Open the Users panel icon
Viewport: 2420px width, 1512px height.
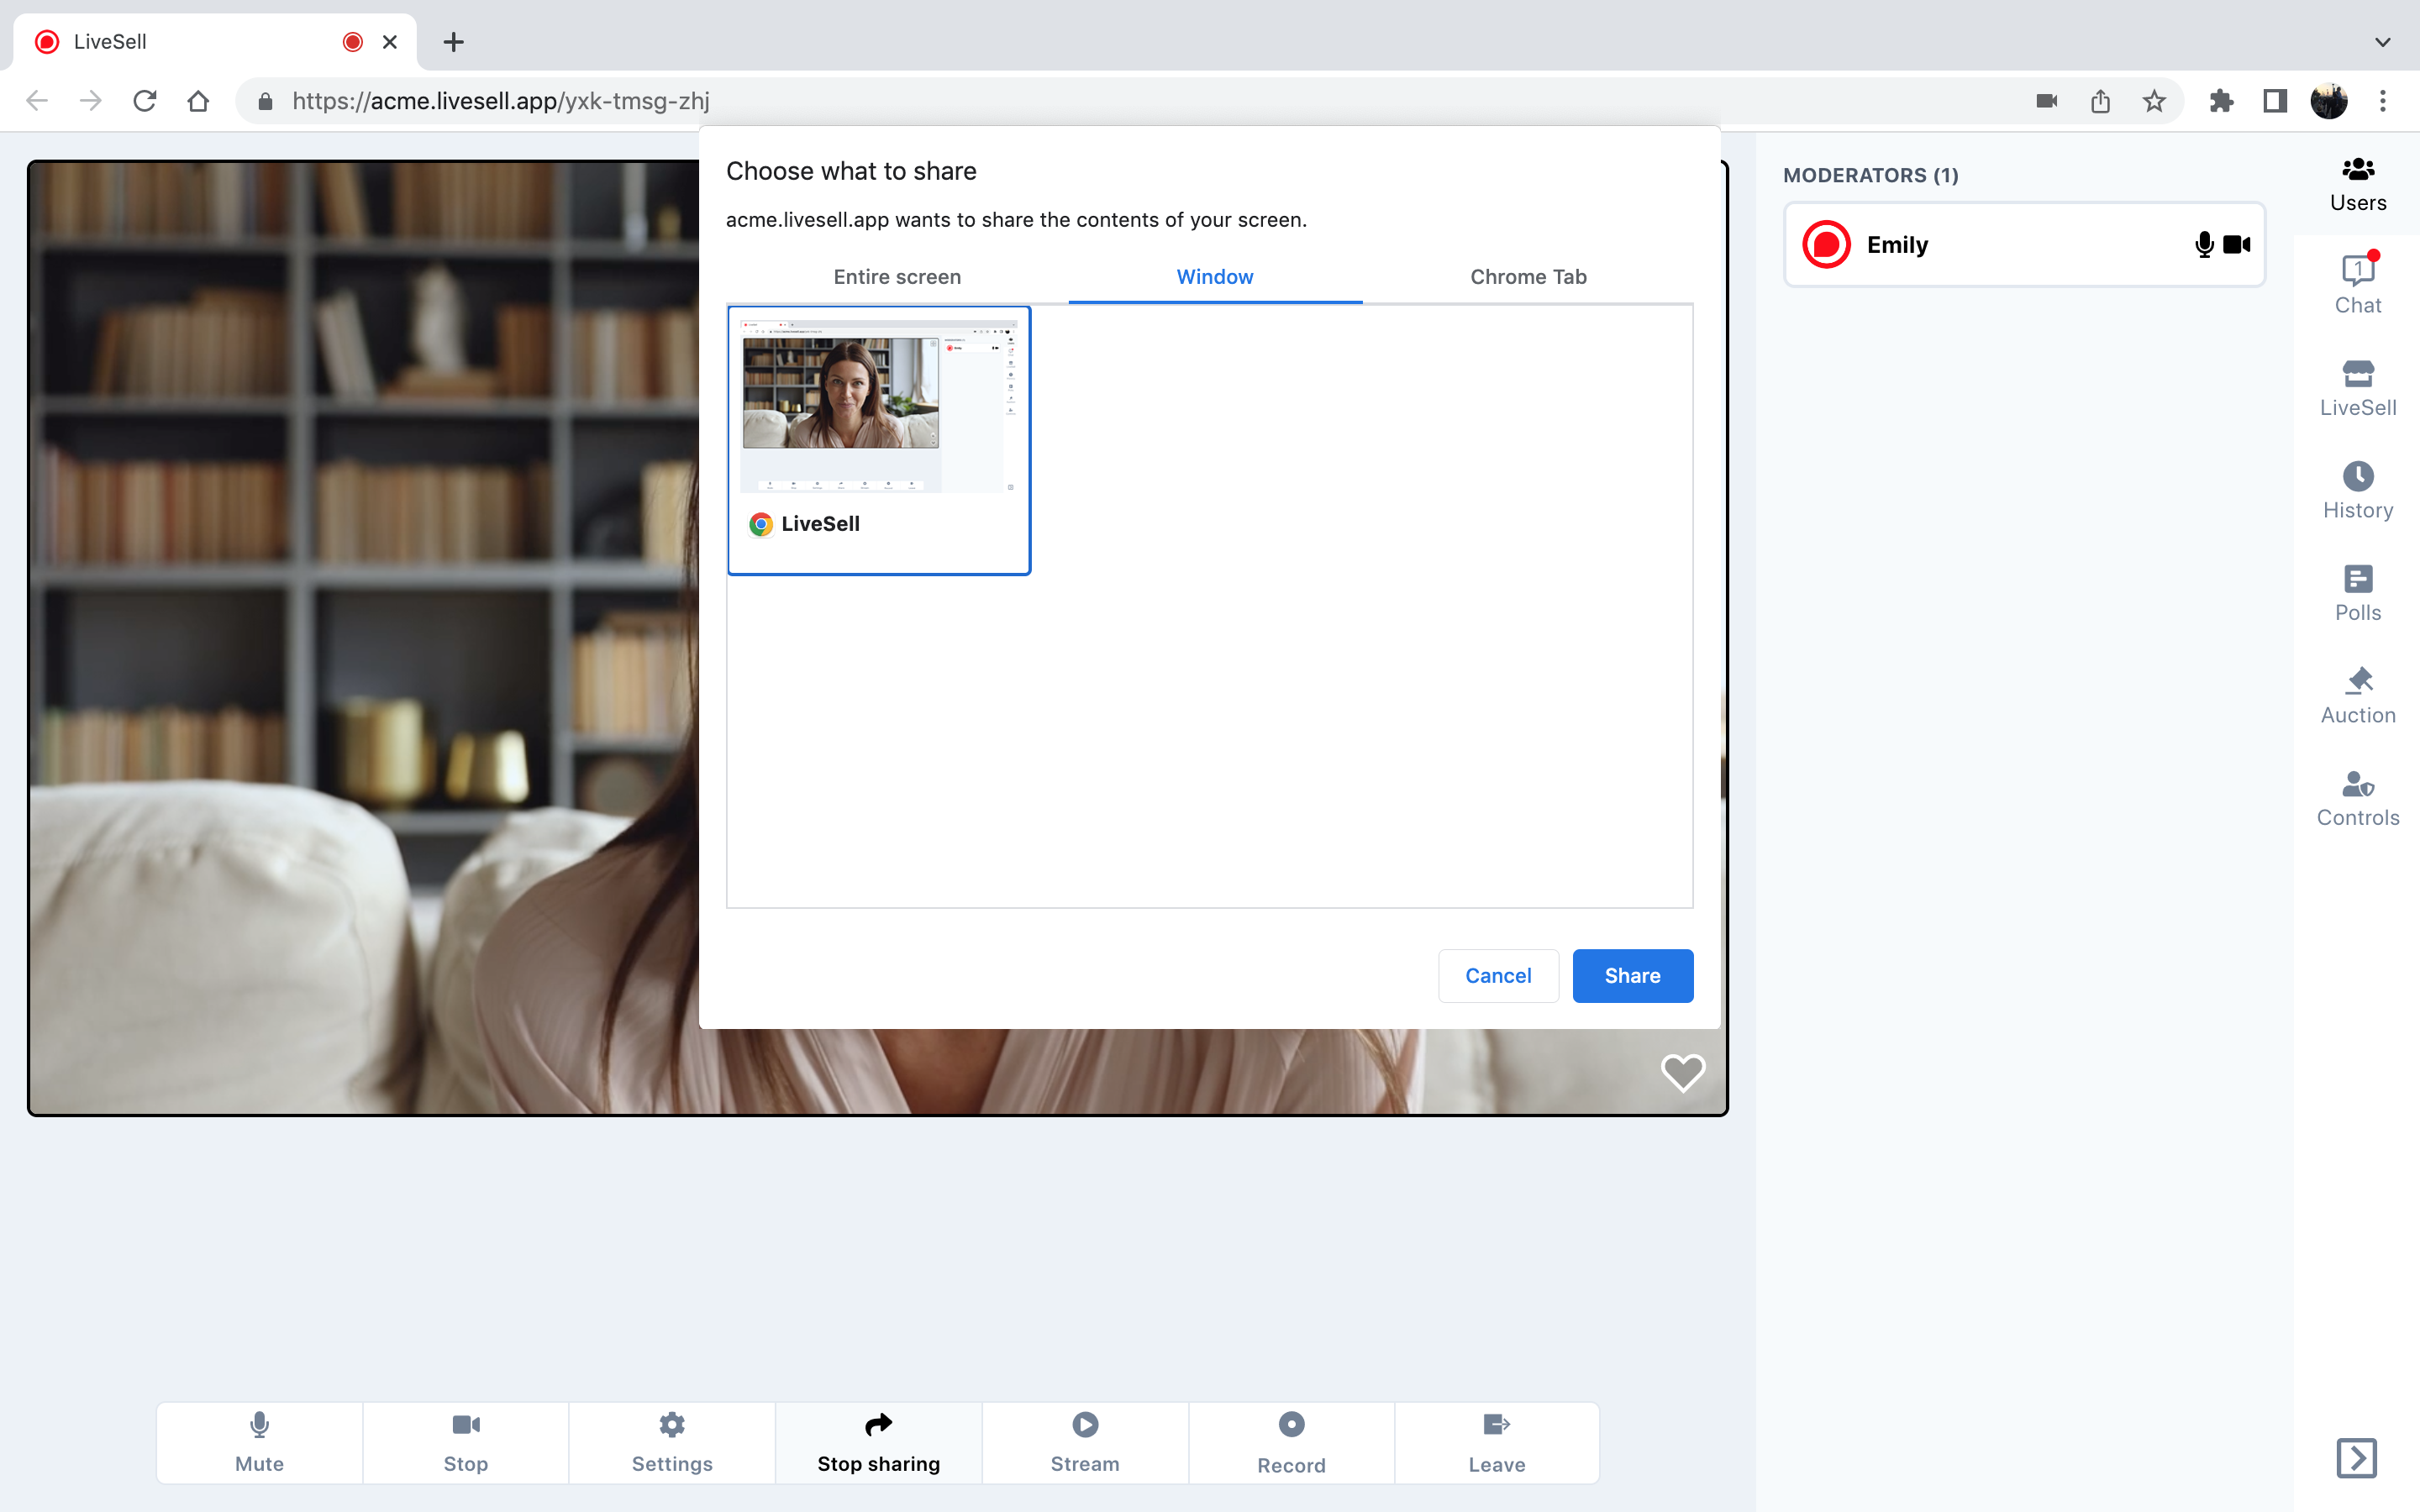(x=2358, y=185)
